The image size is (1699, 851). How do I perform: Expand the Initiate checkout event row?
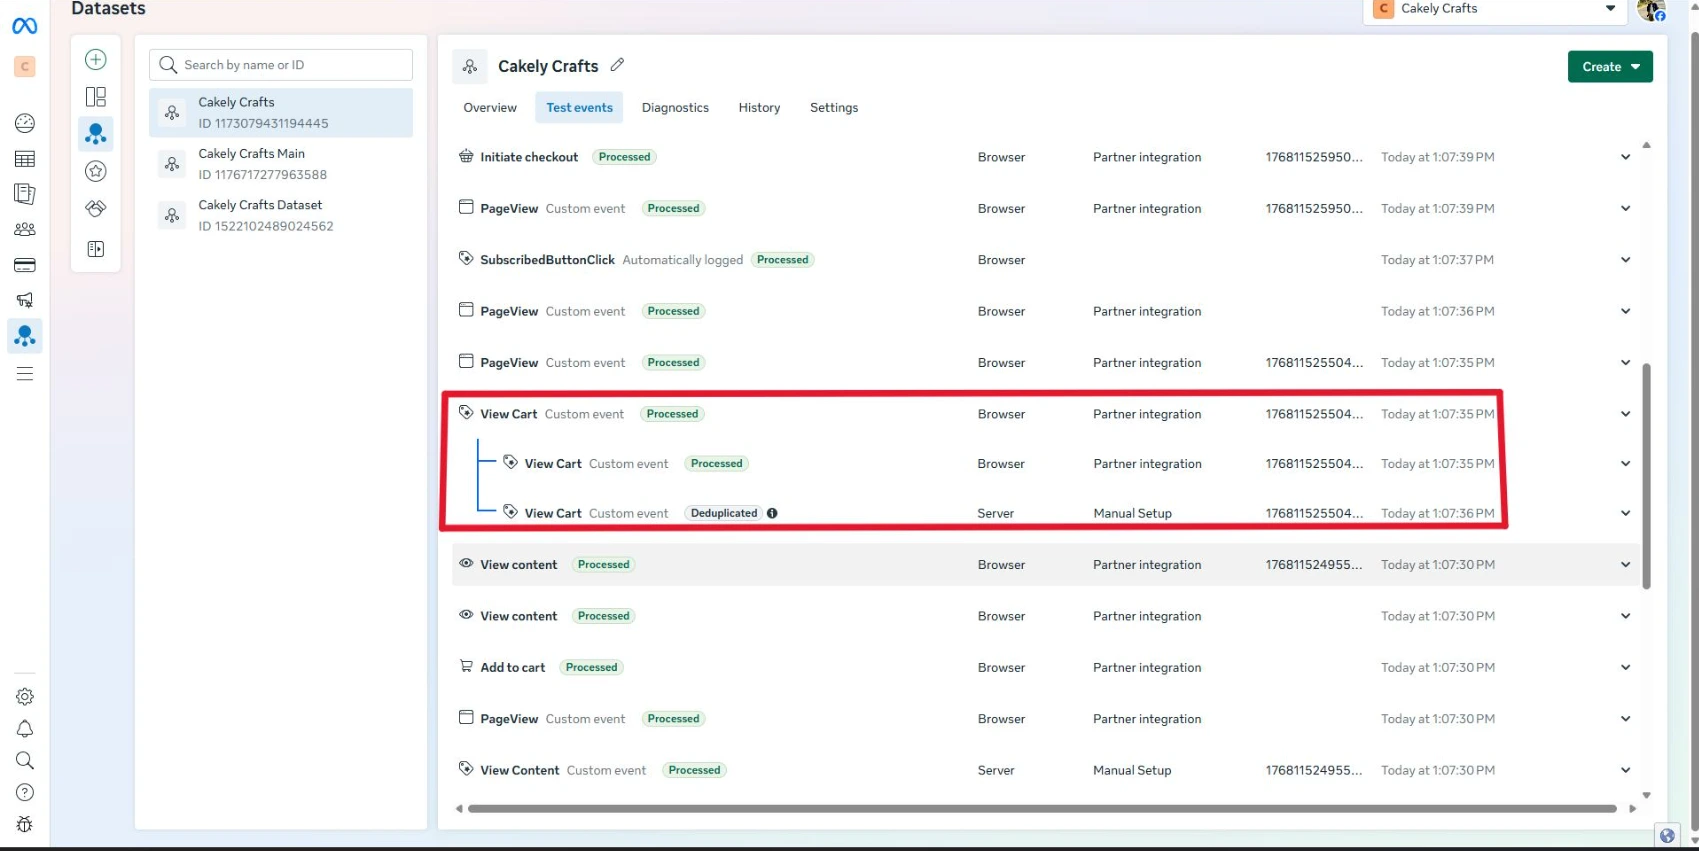click(x=1625, y=157)
